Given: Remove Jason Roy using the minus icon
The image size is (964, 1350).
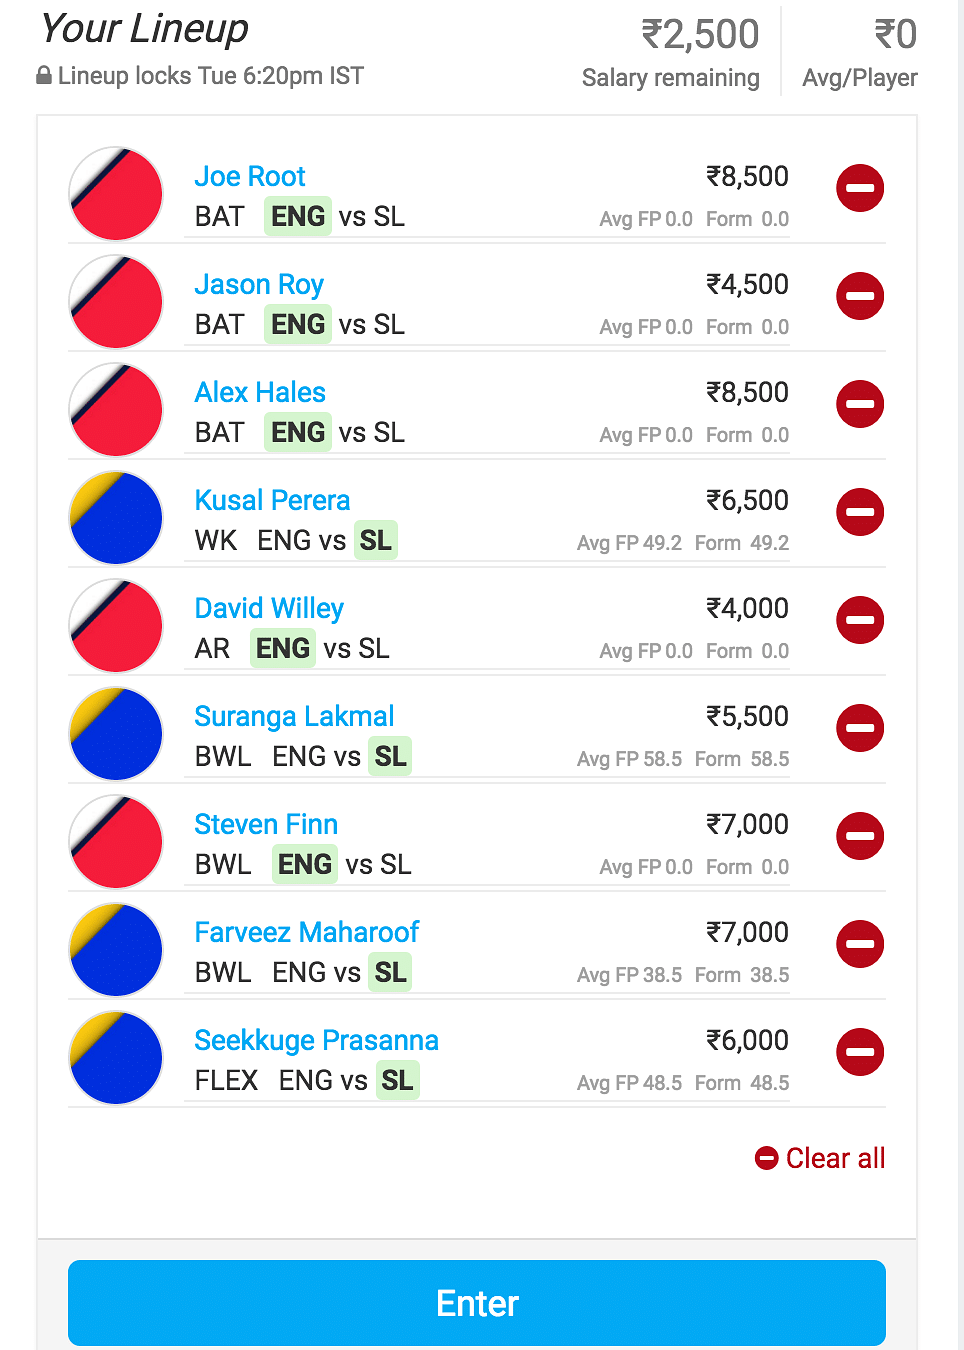Looking at the screenshot, I should [x=860, y=296].
